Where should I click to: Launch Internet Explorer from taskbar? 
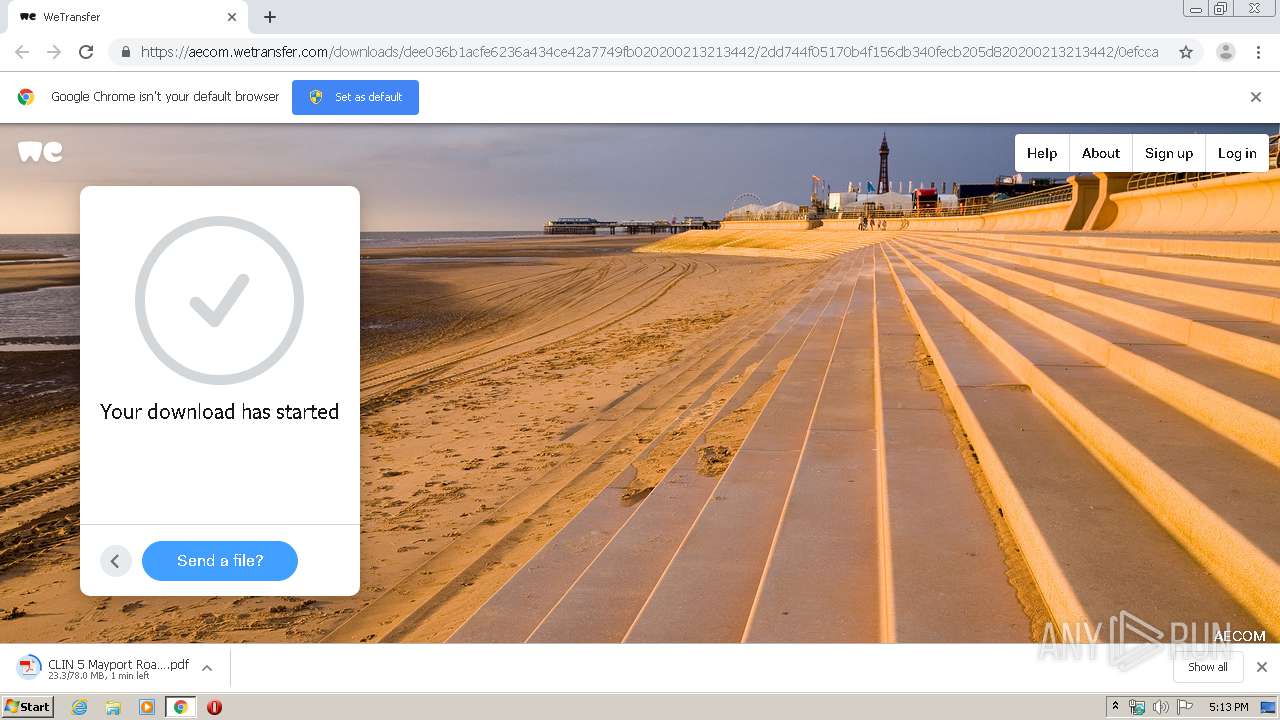[80, 707]
